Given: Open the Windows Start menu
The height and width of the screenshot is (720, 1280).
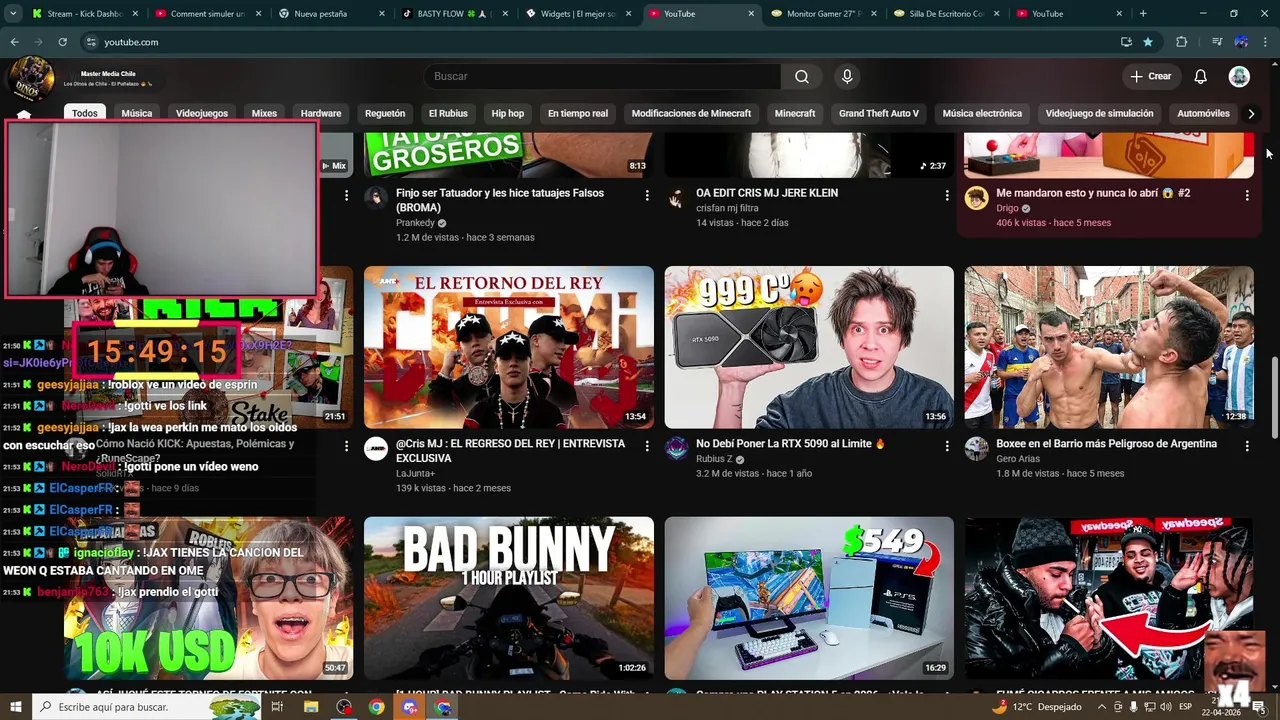Looking at the screenshot, I should (15, 707).
